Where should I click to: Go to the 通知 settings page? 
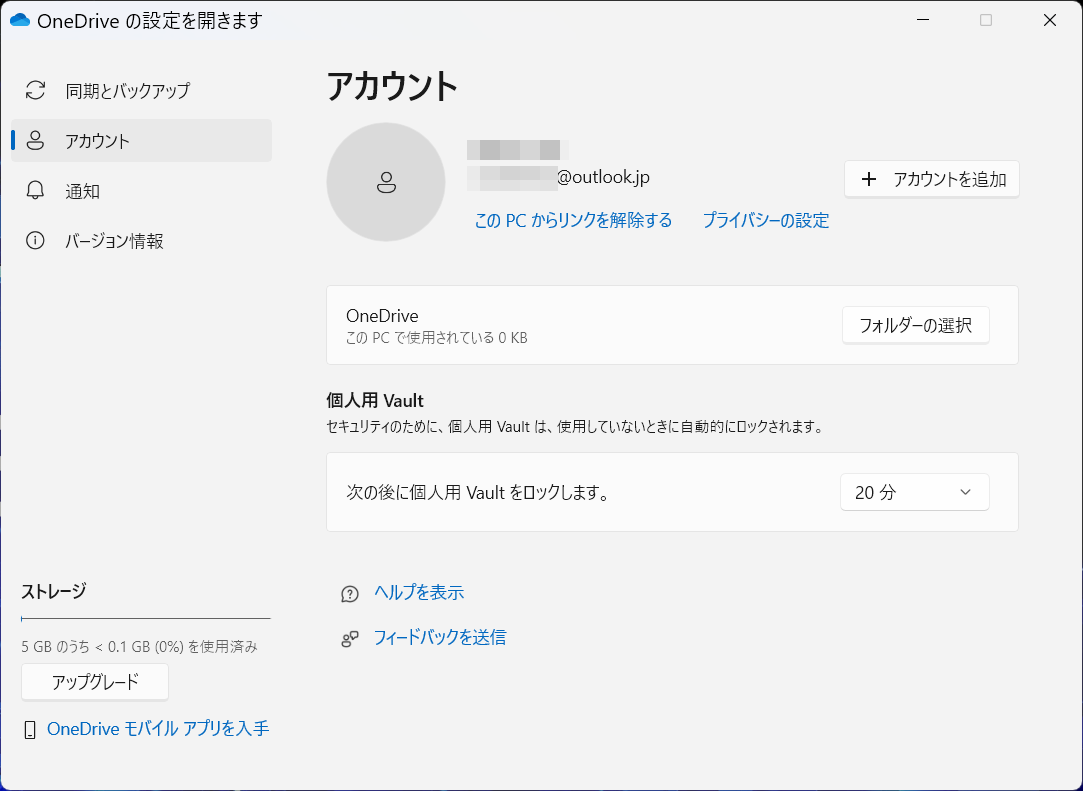[142, 191]
